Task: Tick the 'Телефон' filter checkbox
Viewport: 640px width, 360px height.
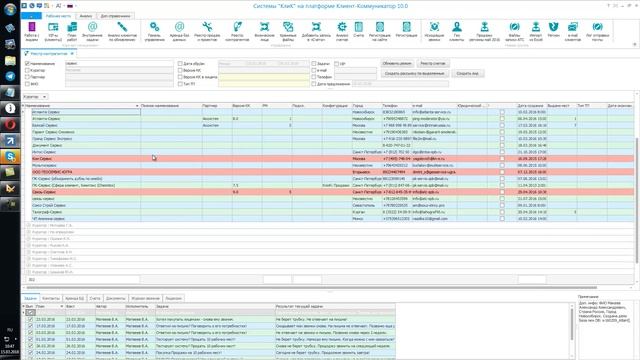Action: pos(314,77)
